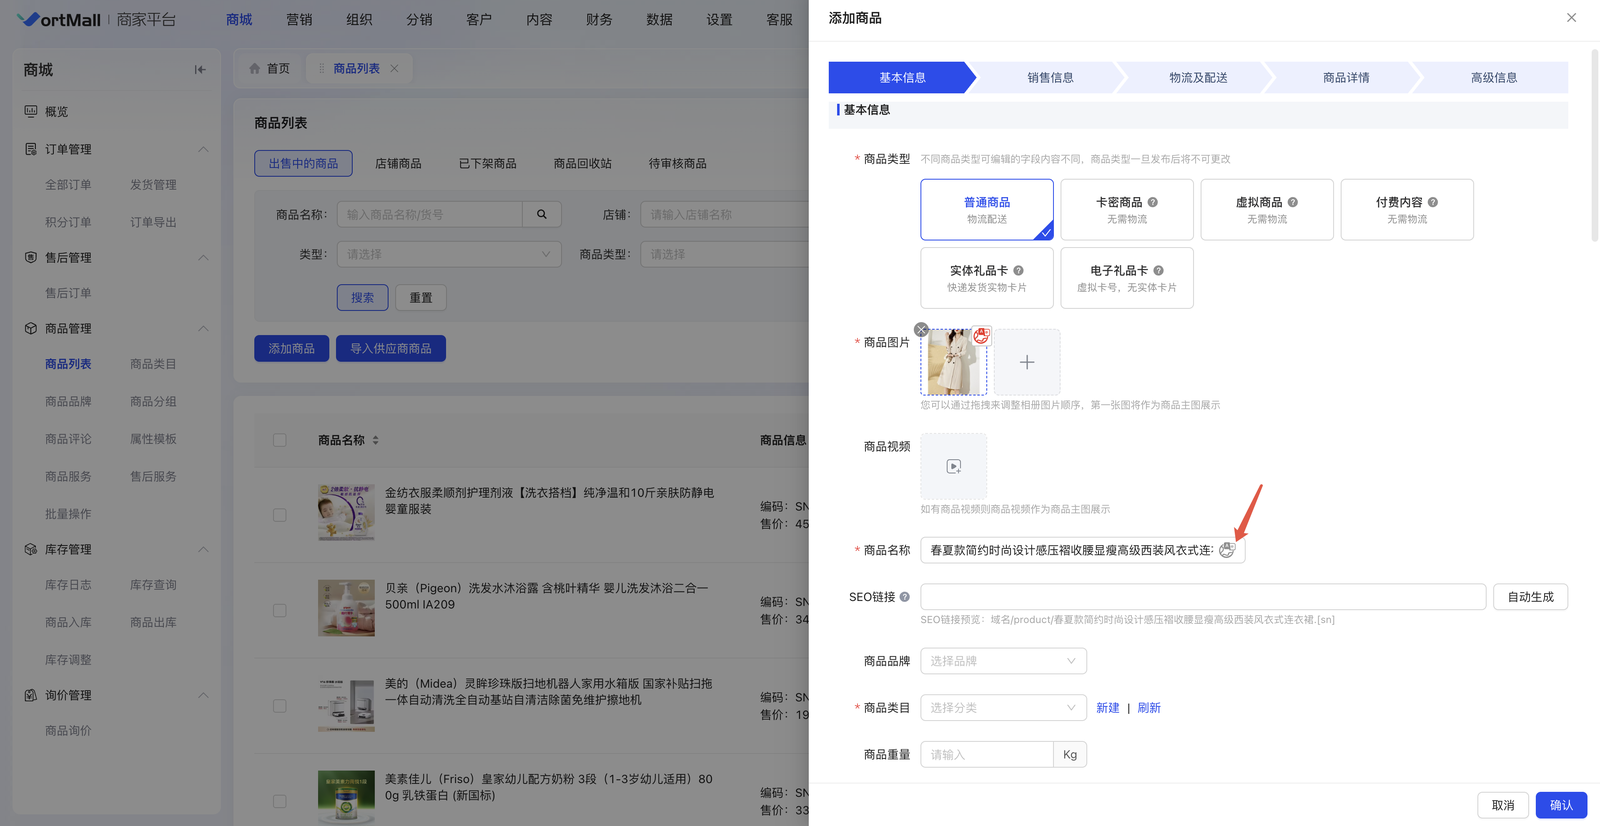Select 电子礼品卡 product type
The image size is (1600, 826).
coord(1126,278)
